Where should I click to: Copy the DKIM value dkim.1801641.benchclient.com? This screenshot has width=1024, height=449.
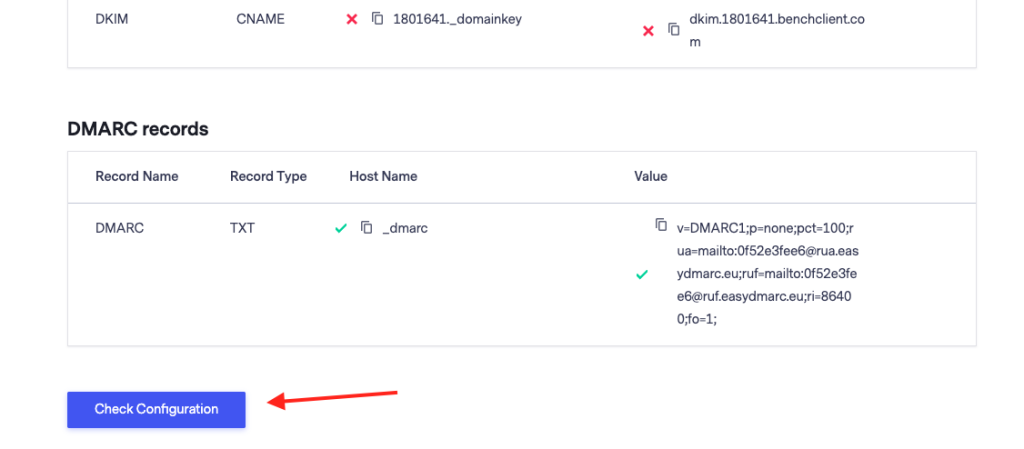coord(676,30)
